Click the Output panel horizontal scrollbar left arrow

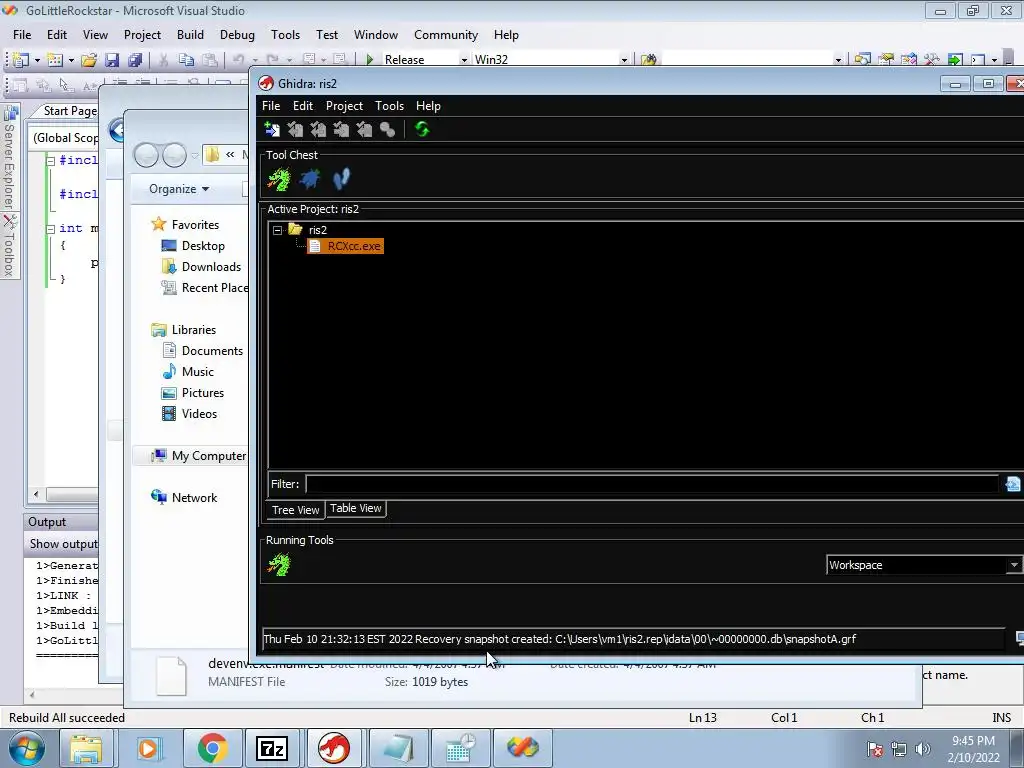click(31, 695)
